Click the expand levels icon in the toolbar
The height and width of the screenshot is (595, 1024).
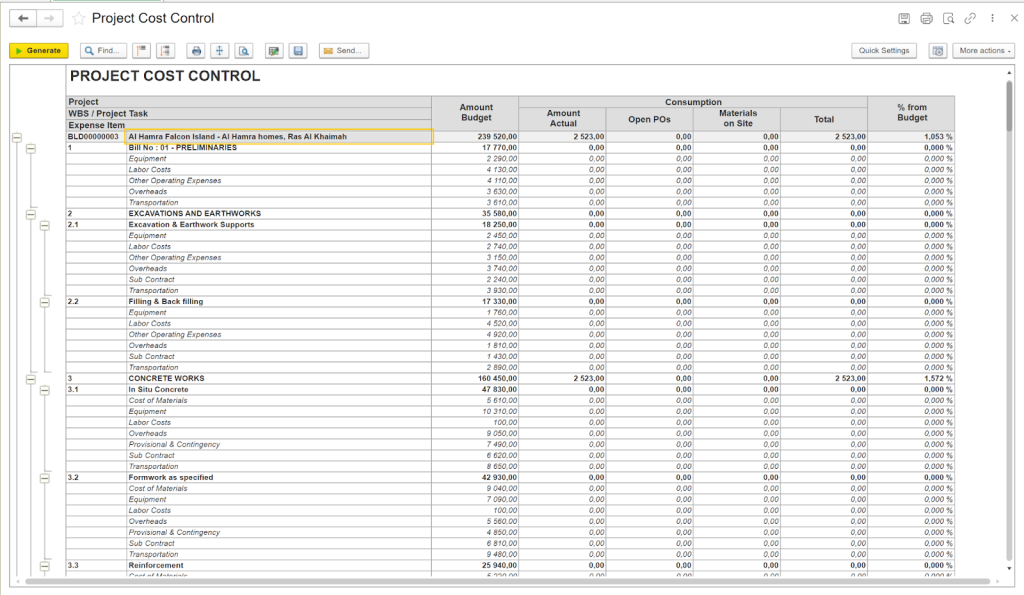point(166,50)
